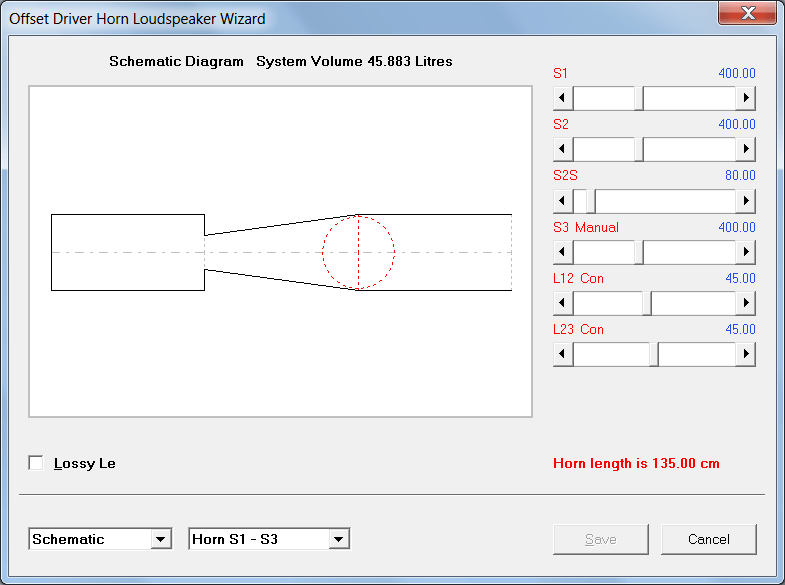Click the left arrow of L23 Con slider
Viewport: 785px width, 585px height.
click(563, 354)
